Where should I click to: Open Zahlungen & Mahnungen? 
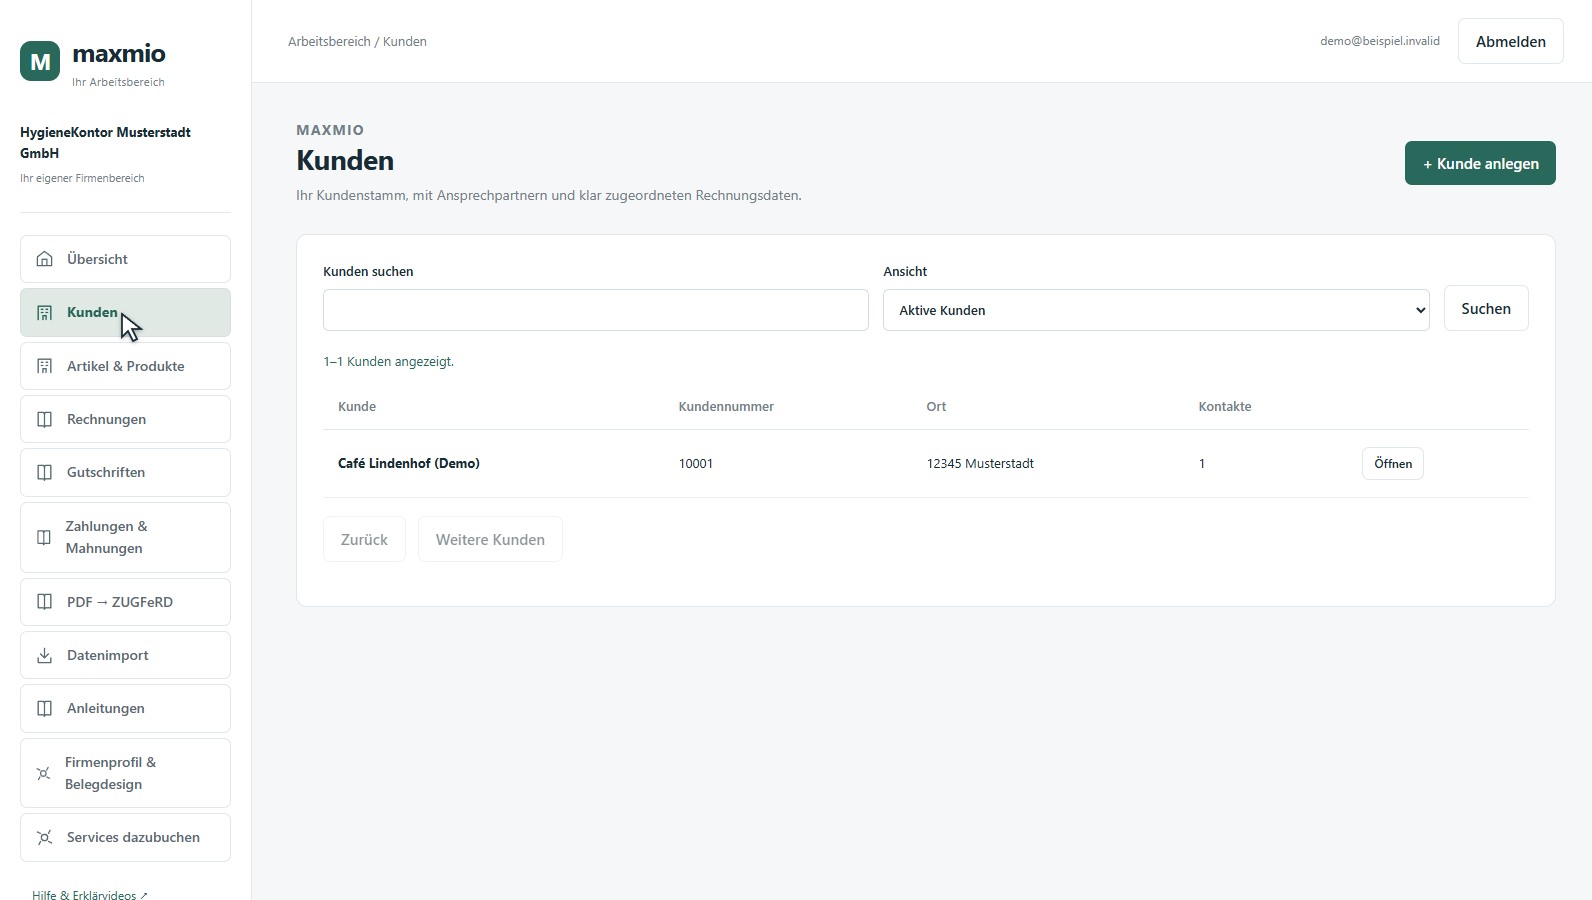[x=125, y=537]
